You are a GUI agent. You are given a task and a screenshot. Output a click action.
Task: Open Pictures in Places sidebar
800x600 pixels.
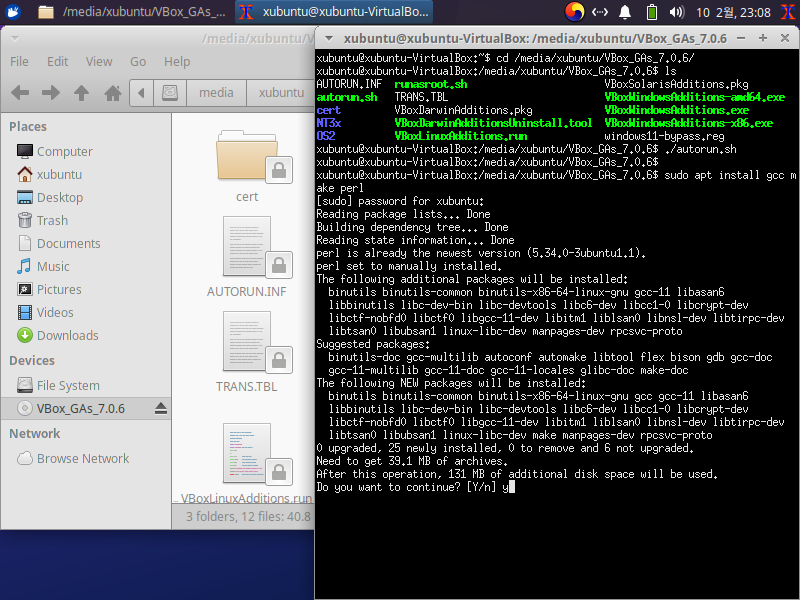pos(87,289)
